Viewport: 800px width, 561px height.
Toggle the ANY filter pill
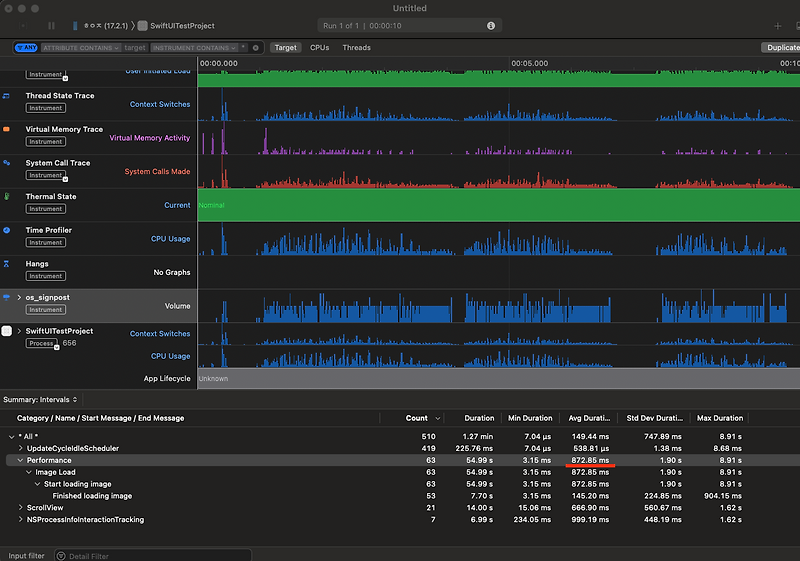(x=26, y=47)
